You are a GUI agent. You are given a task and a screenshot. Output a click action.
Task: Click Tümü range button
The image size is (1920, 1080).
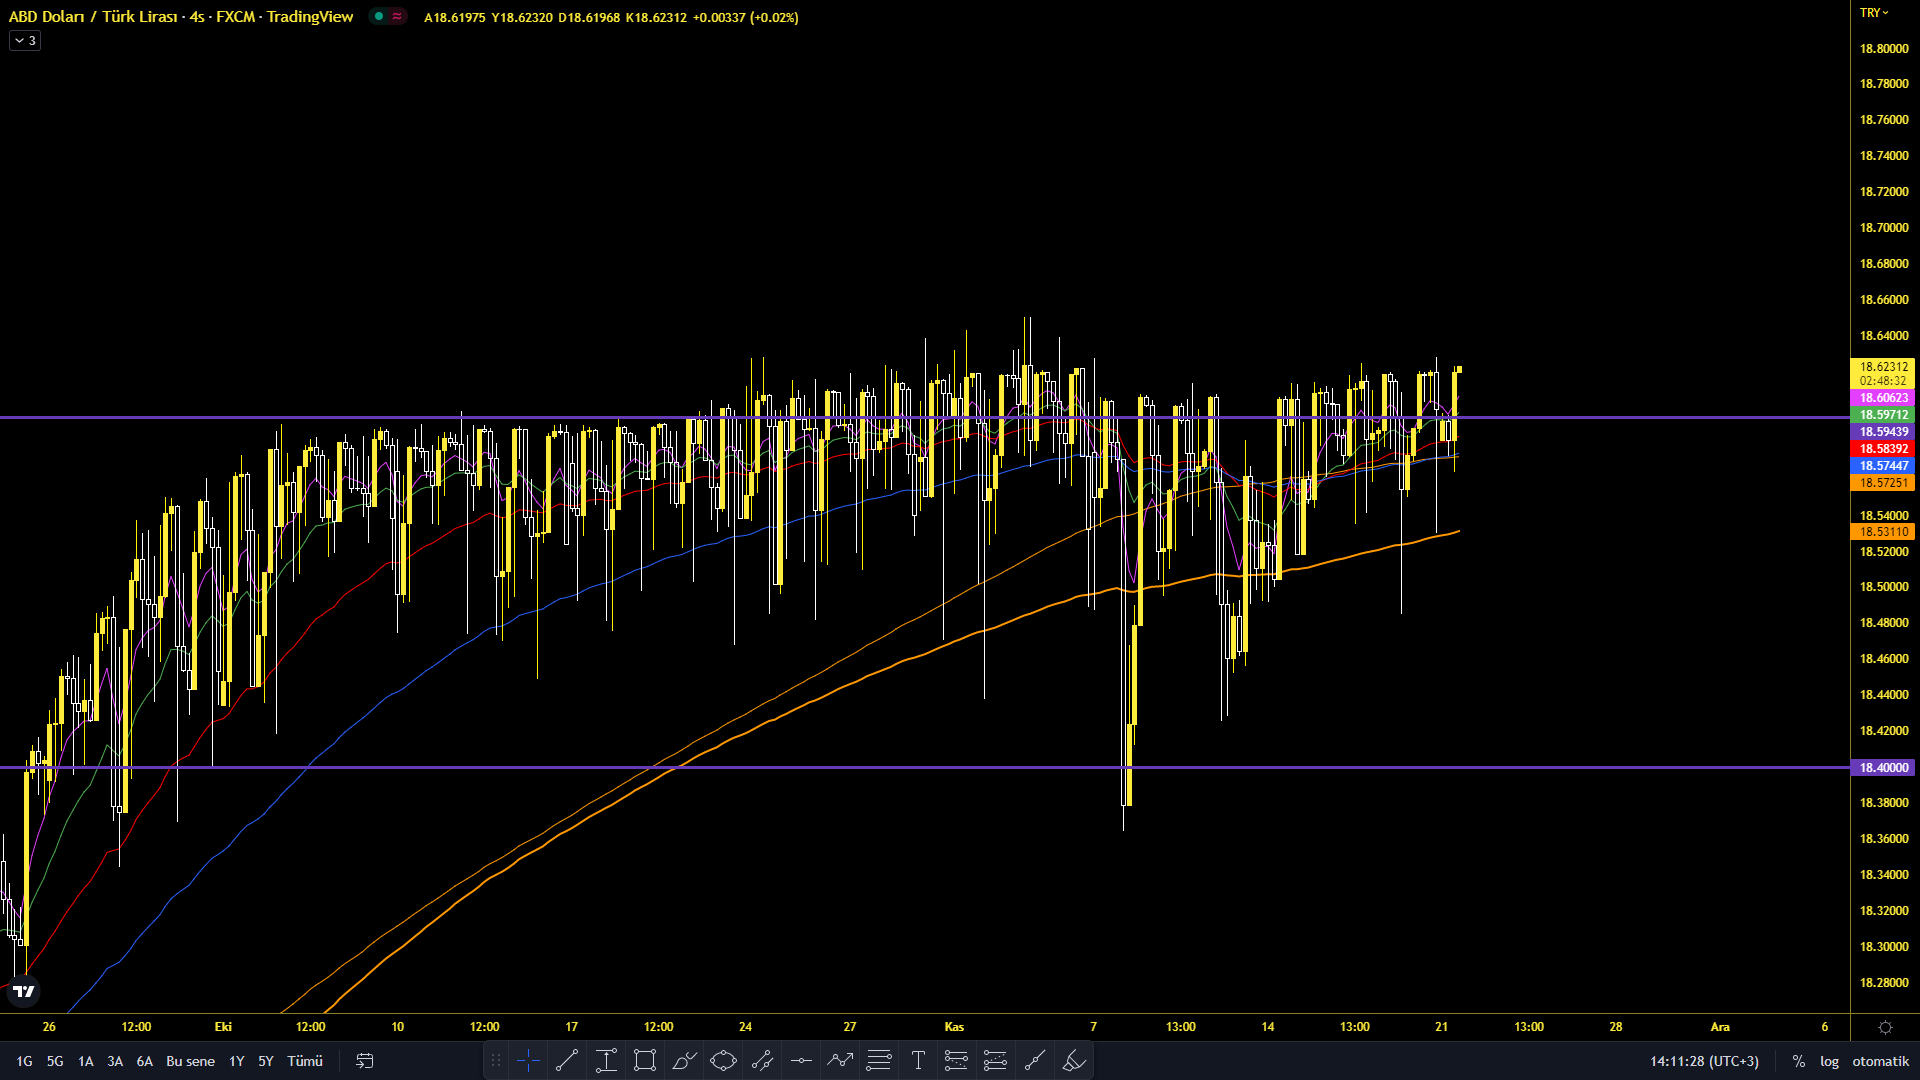click(305, 1061)
